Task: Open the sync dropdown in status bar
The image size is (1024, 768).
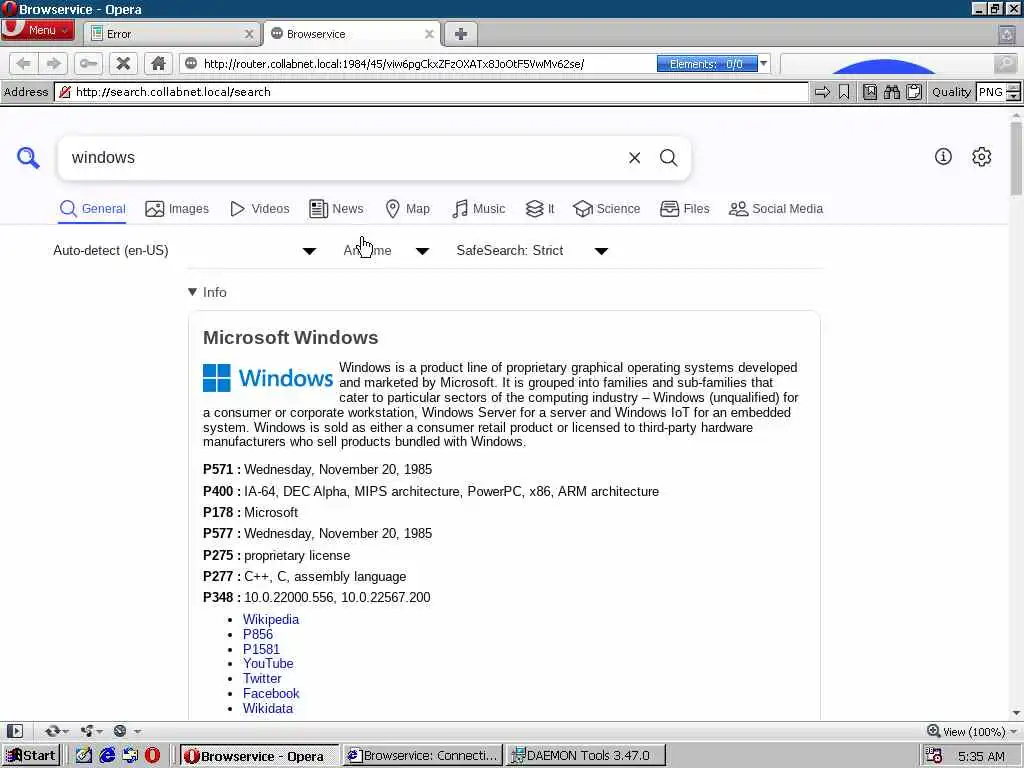Action: pyautogui.click(x=56, y=731)
